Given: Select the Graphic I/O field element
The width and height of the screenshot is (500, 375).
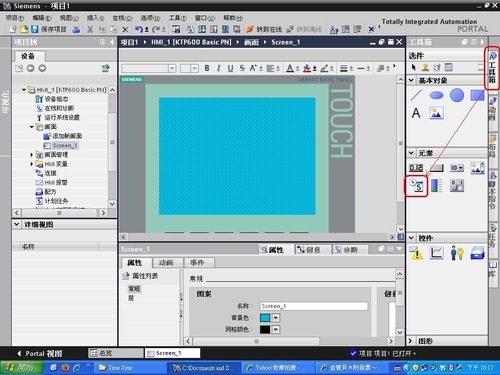Looking at the screenshot, I should click(477, 168).
